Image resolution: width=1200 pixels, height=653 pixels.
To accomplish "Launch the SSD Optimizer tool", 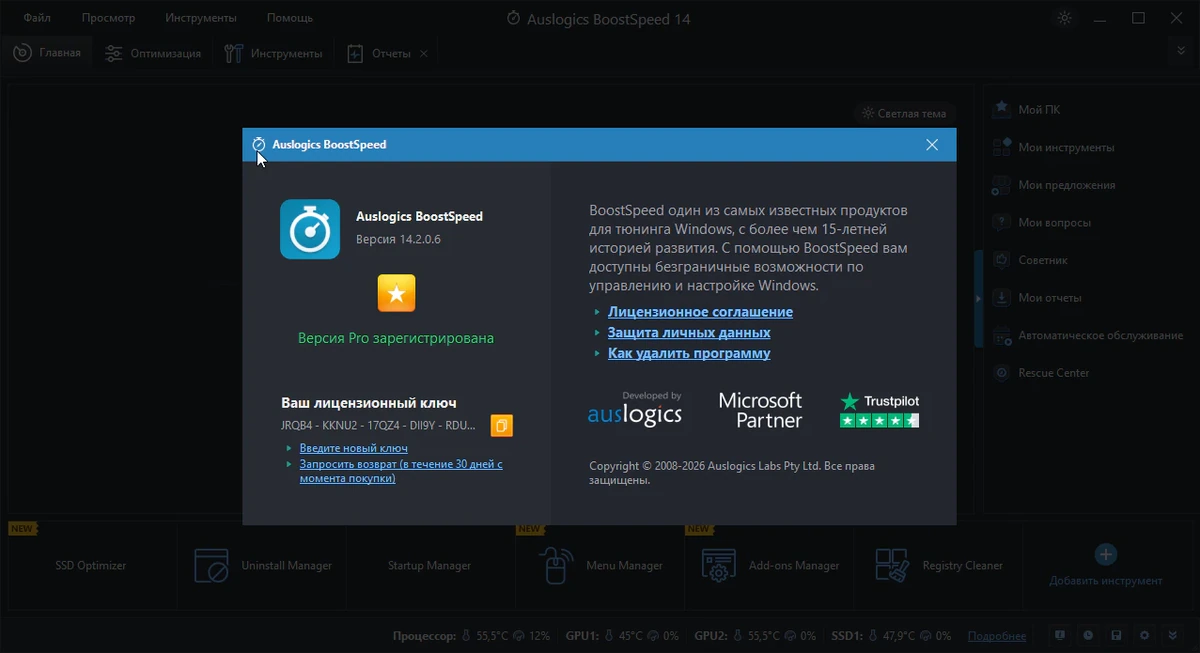I will click(x=91, y=565).
